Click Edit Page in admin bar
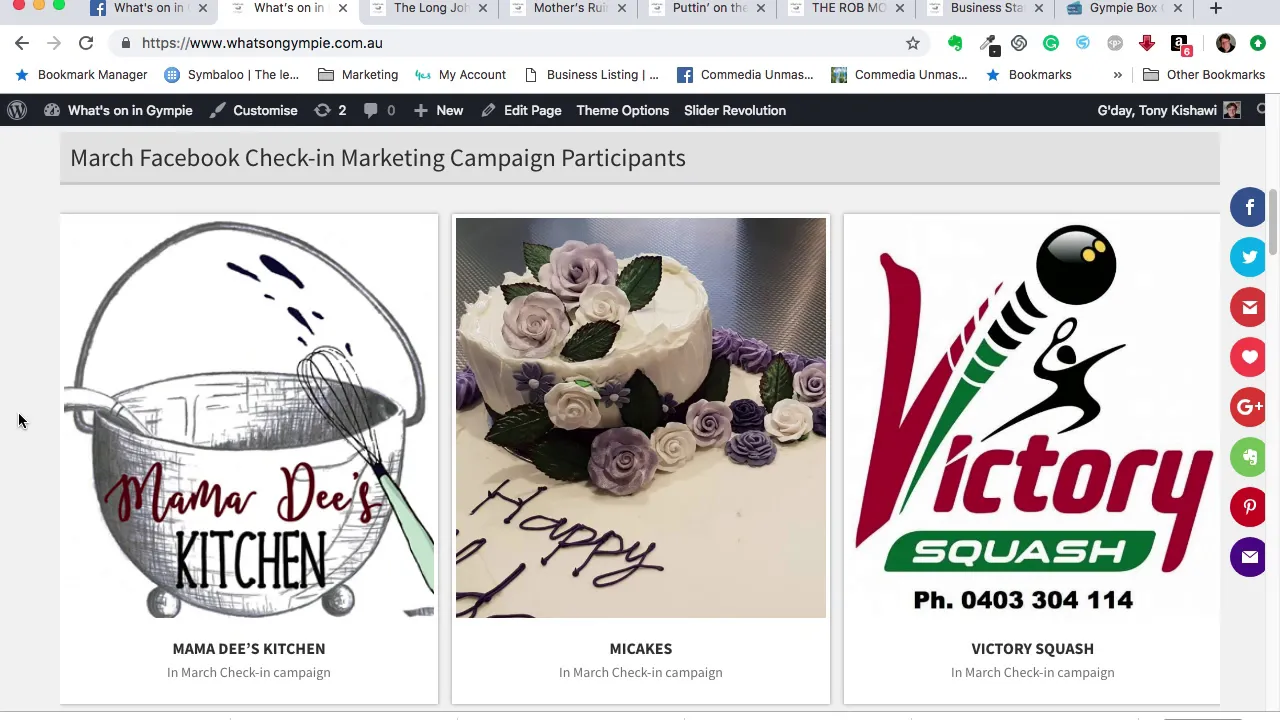The height and width of the screenshot is (720, 1280). [521, 110]
